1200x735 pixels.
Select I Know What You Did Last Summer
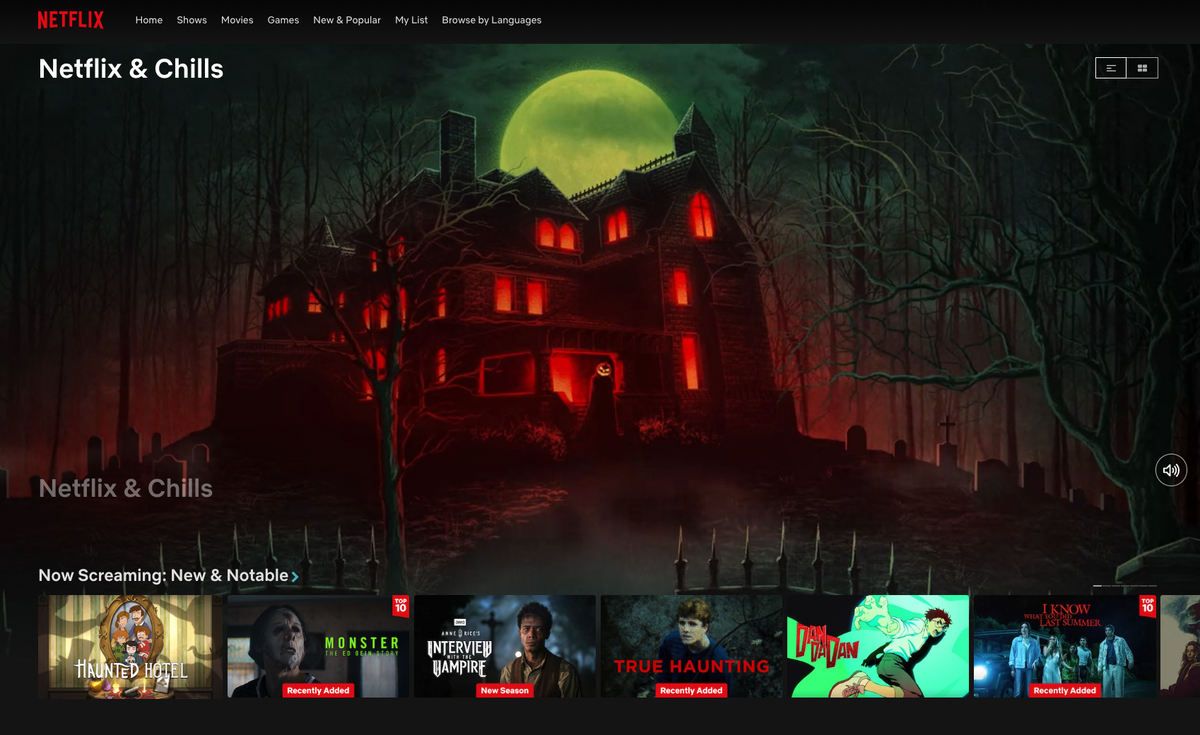click(x=1064, y=646)
